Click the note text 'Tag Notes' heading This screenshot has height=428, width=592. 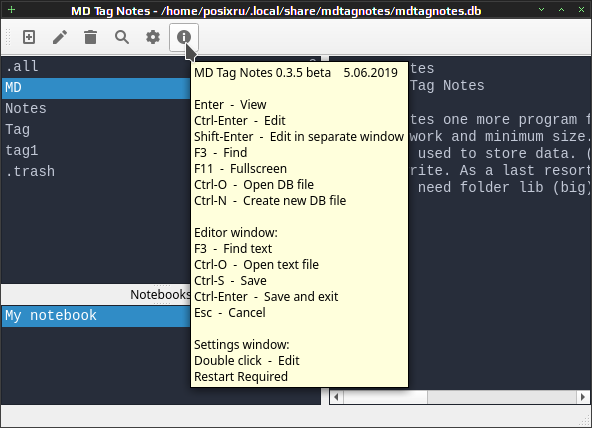[x=447, y=86]
